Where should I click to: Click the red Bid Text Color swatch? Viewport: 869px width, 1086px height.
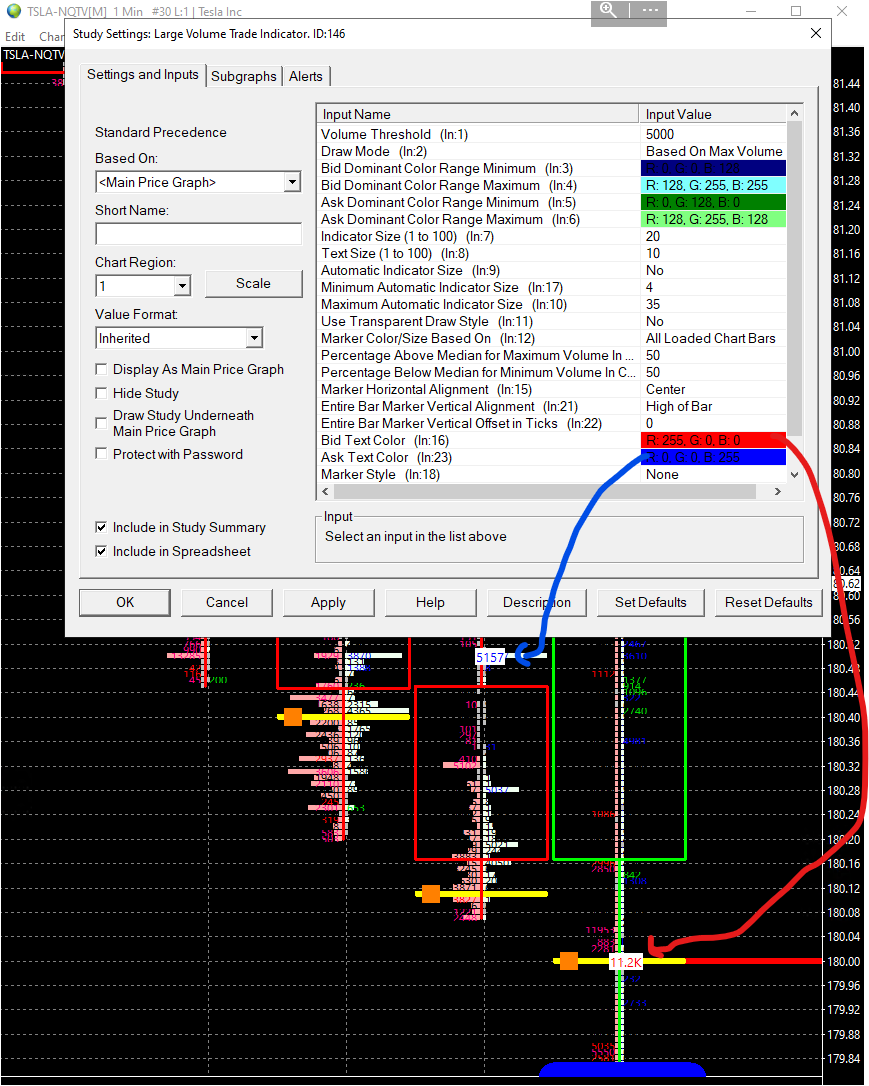(x=713, y=440)
